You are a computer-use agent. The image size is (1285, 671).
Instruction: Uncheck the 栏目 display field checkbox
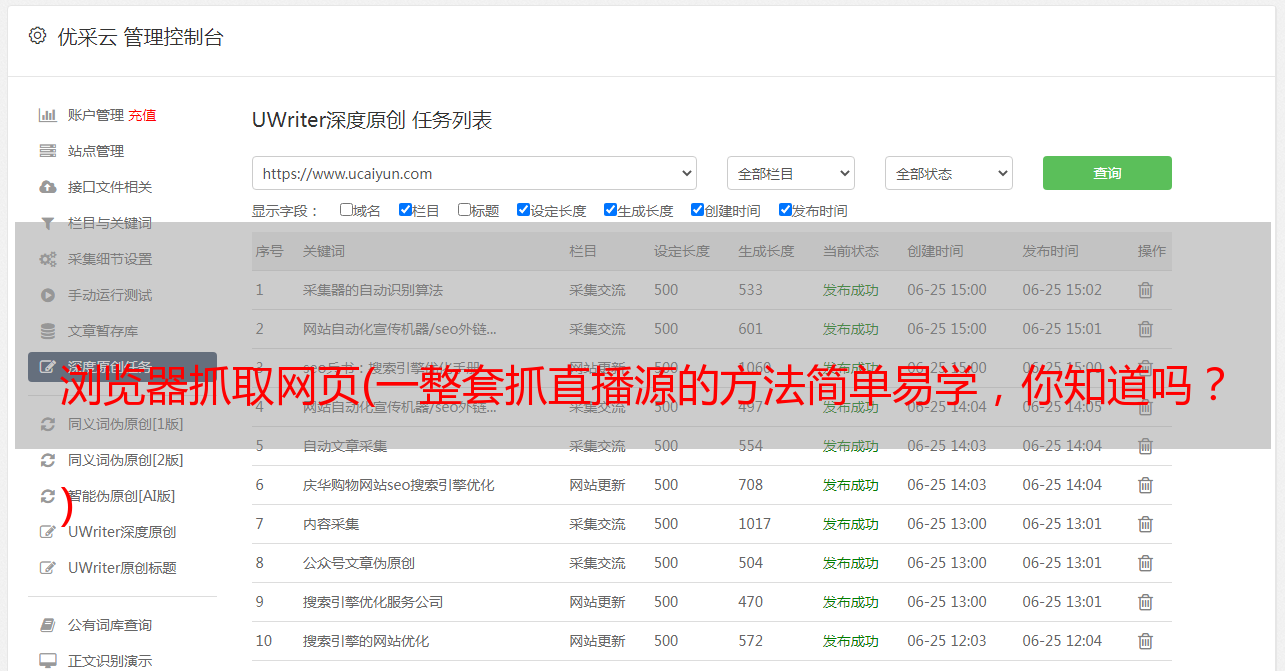[x=405, y=210]
